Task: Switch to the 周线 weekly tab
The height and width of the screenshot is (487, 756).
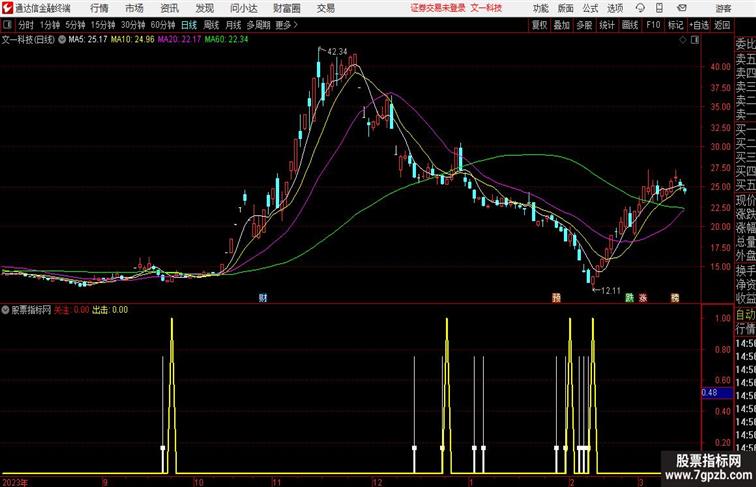Action: [211, 25]
